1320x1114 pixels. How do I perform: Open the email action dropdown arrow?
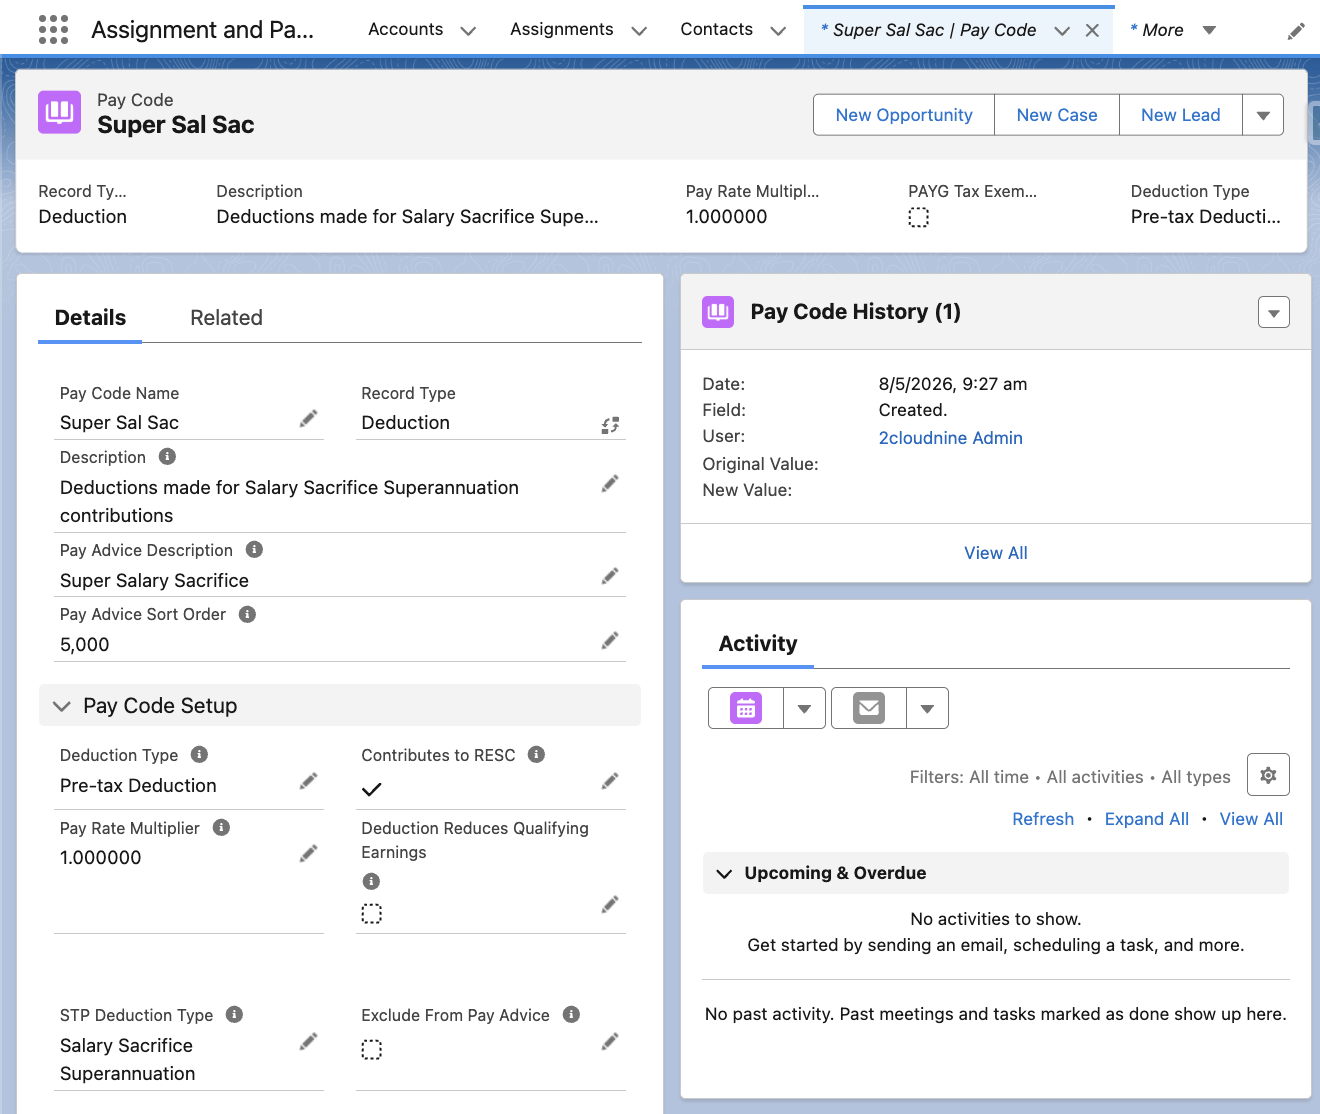[927, 708]
